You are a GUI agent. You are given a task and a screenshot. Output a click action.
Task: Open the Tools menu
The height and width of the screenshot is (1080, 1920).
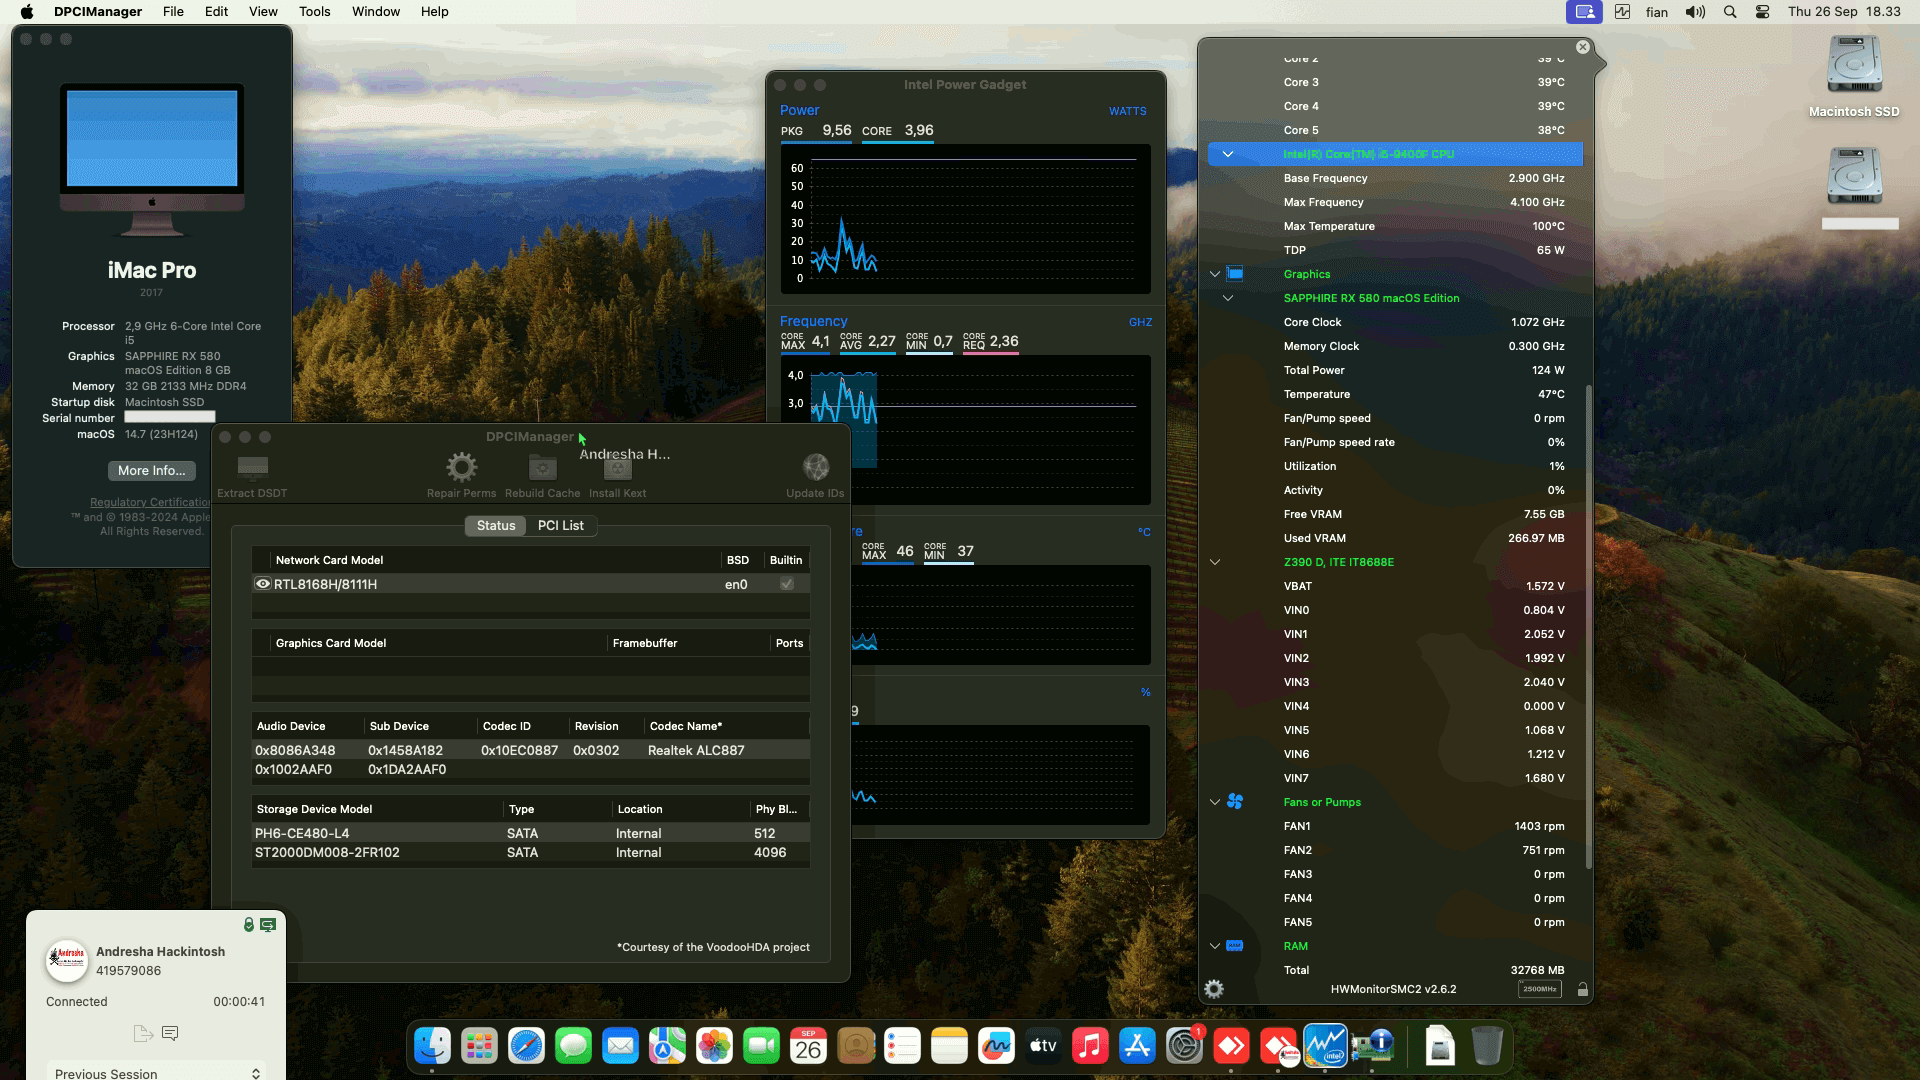(314, 12)
